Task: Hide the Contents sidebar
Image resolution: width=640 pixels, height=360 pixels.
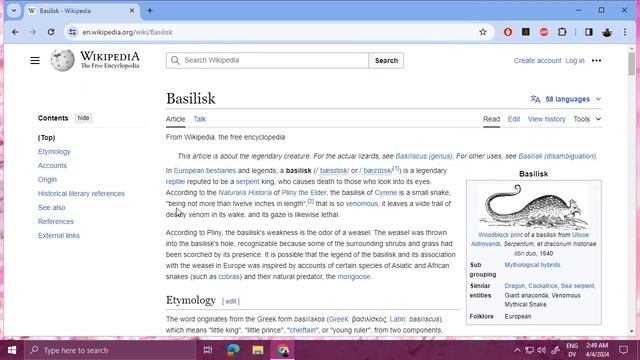Action: click(x=83, y=118)
